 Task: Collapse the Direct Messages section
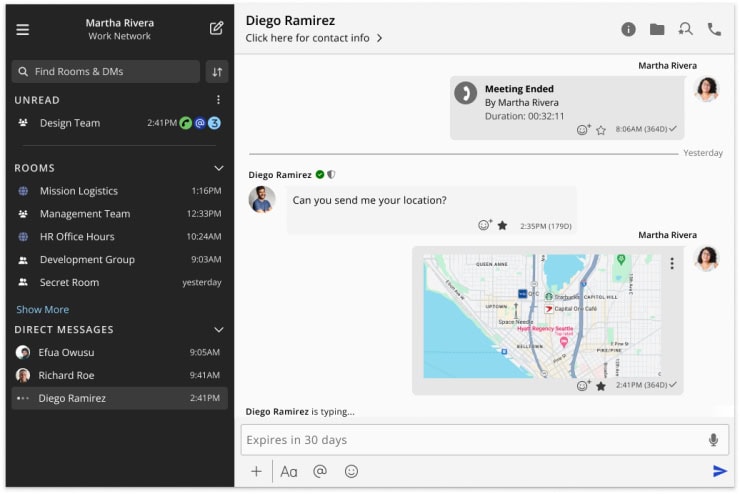pyautogui.click(x=219, y=330)
